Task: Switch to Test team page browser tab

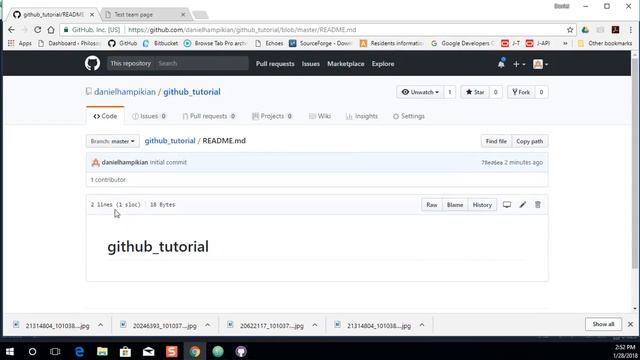Action: [144, 14]
